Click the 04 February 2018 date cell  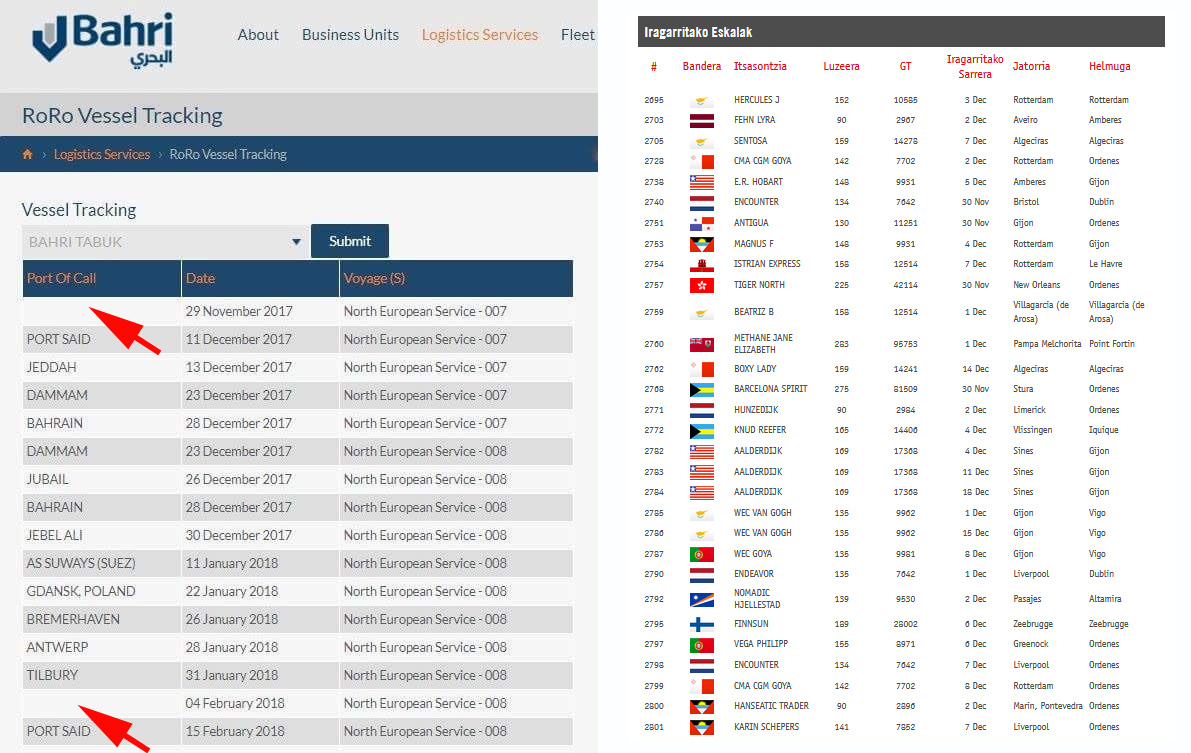(x=261, y=704)
